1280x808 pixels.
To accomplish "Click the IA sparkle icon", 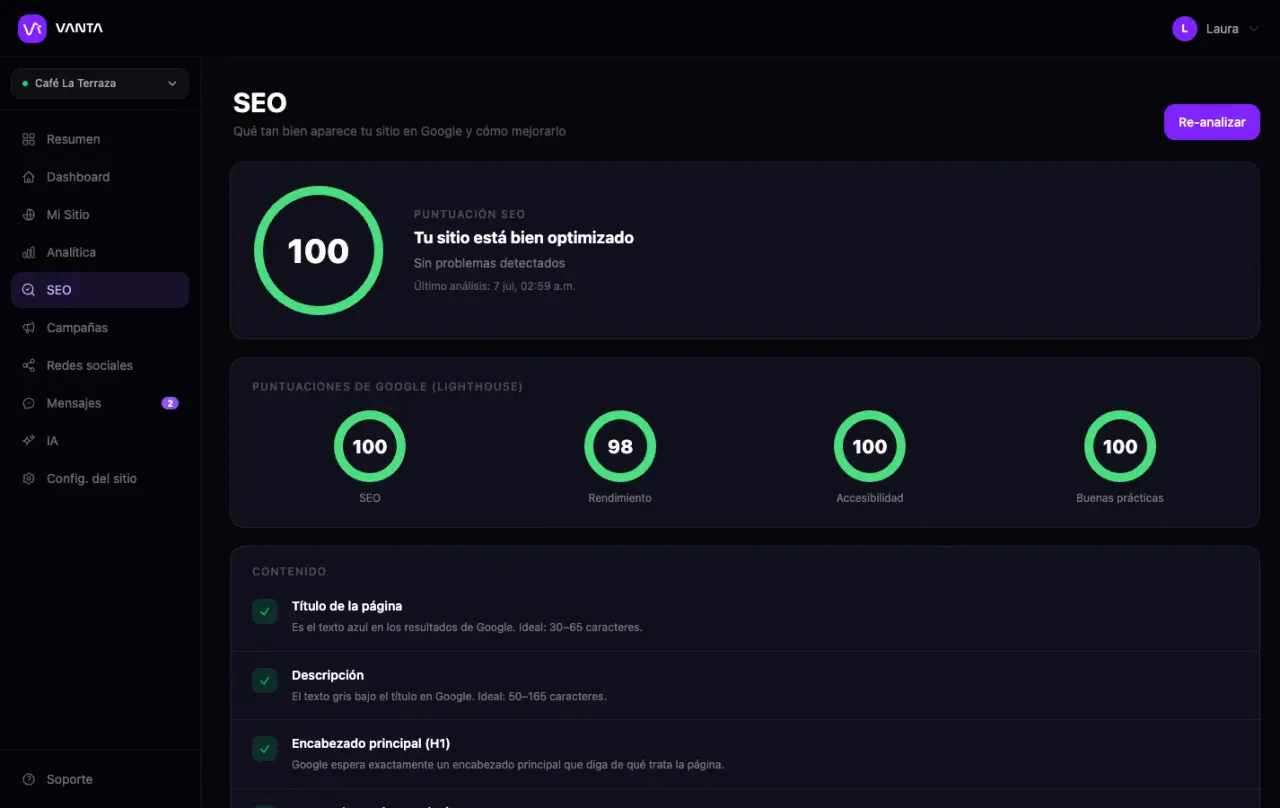I will click(x=28, y=441).
